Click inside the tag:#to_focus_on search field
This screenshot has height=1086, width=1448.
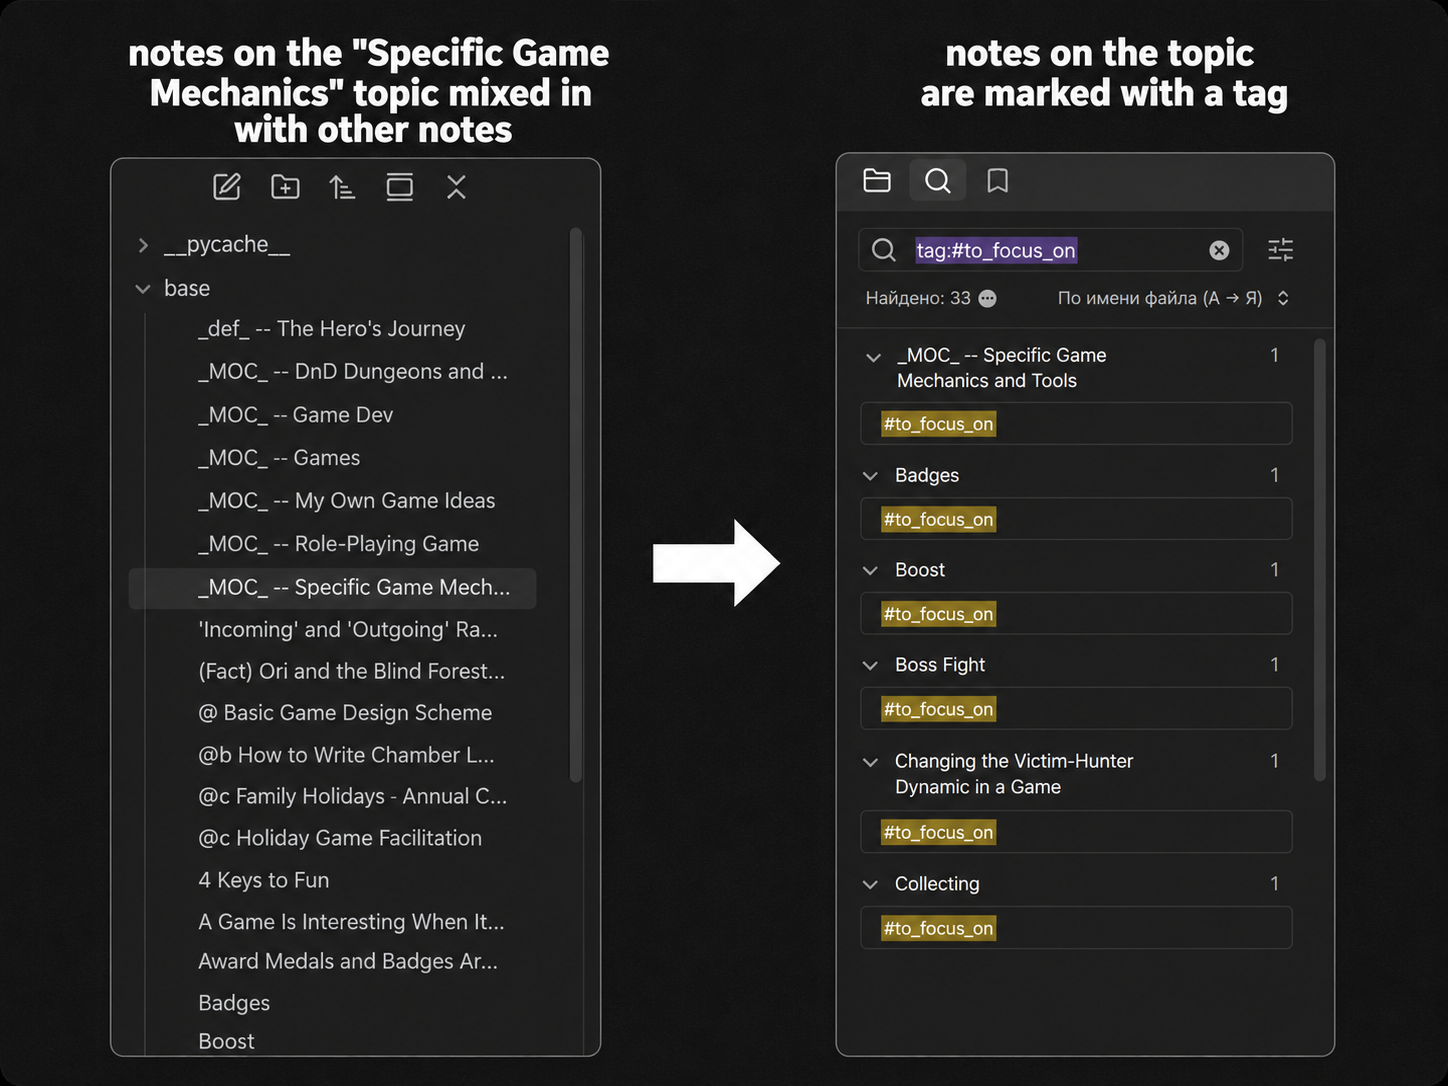pyautogui.click(x=1050, y=250)
